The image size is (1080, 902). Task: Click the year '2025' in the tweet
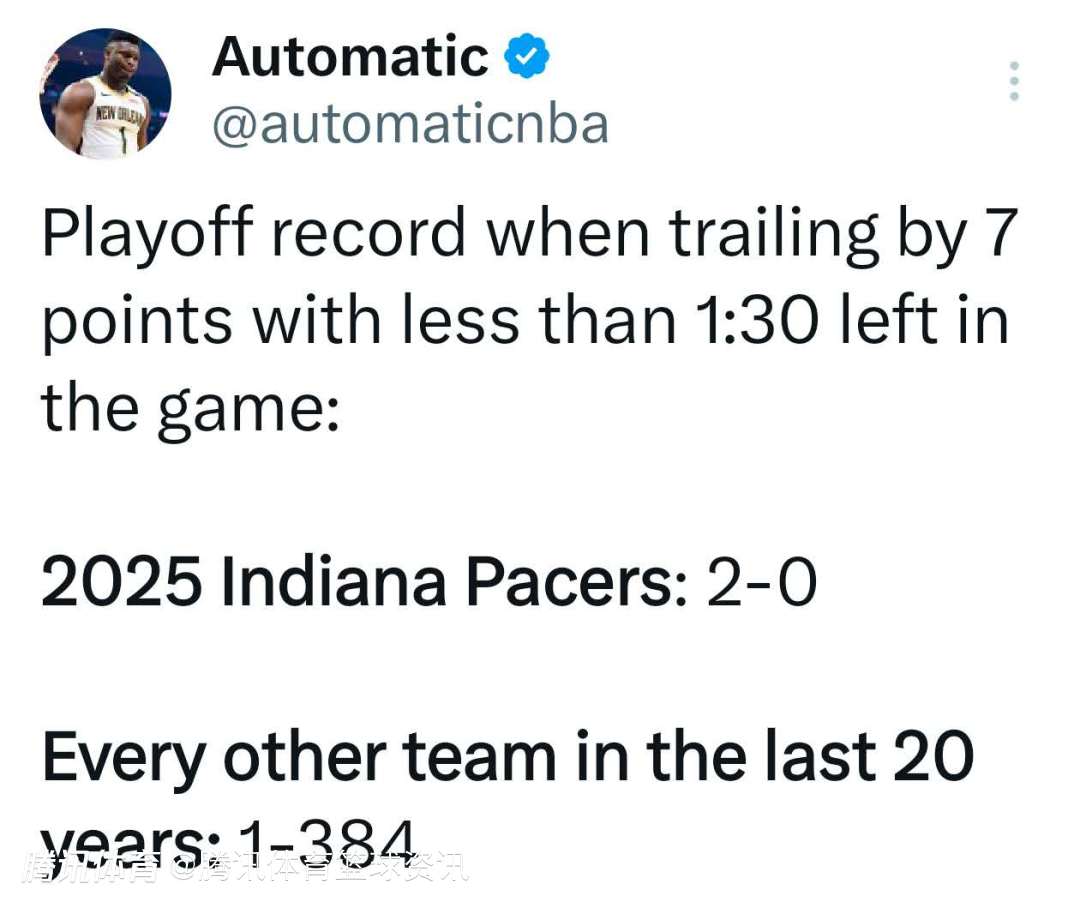tap(122, 583)
